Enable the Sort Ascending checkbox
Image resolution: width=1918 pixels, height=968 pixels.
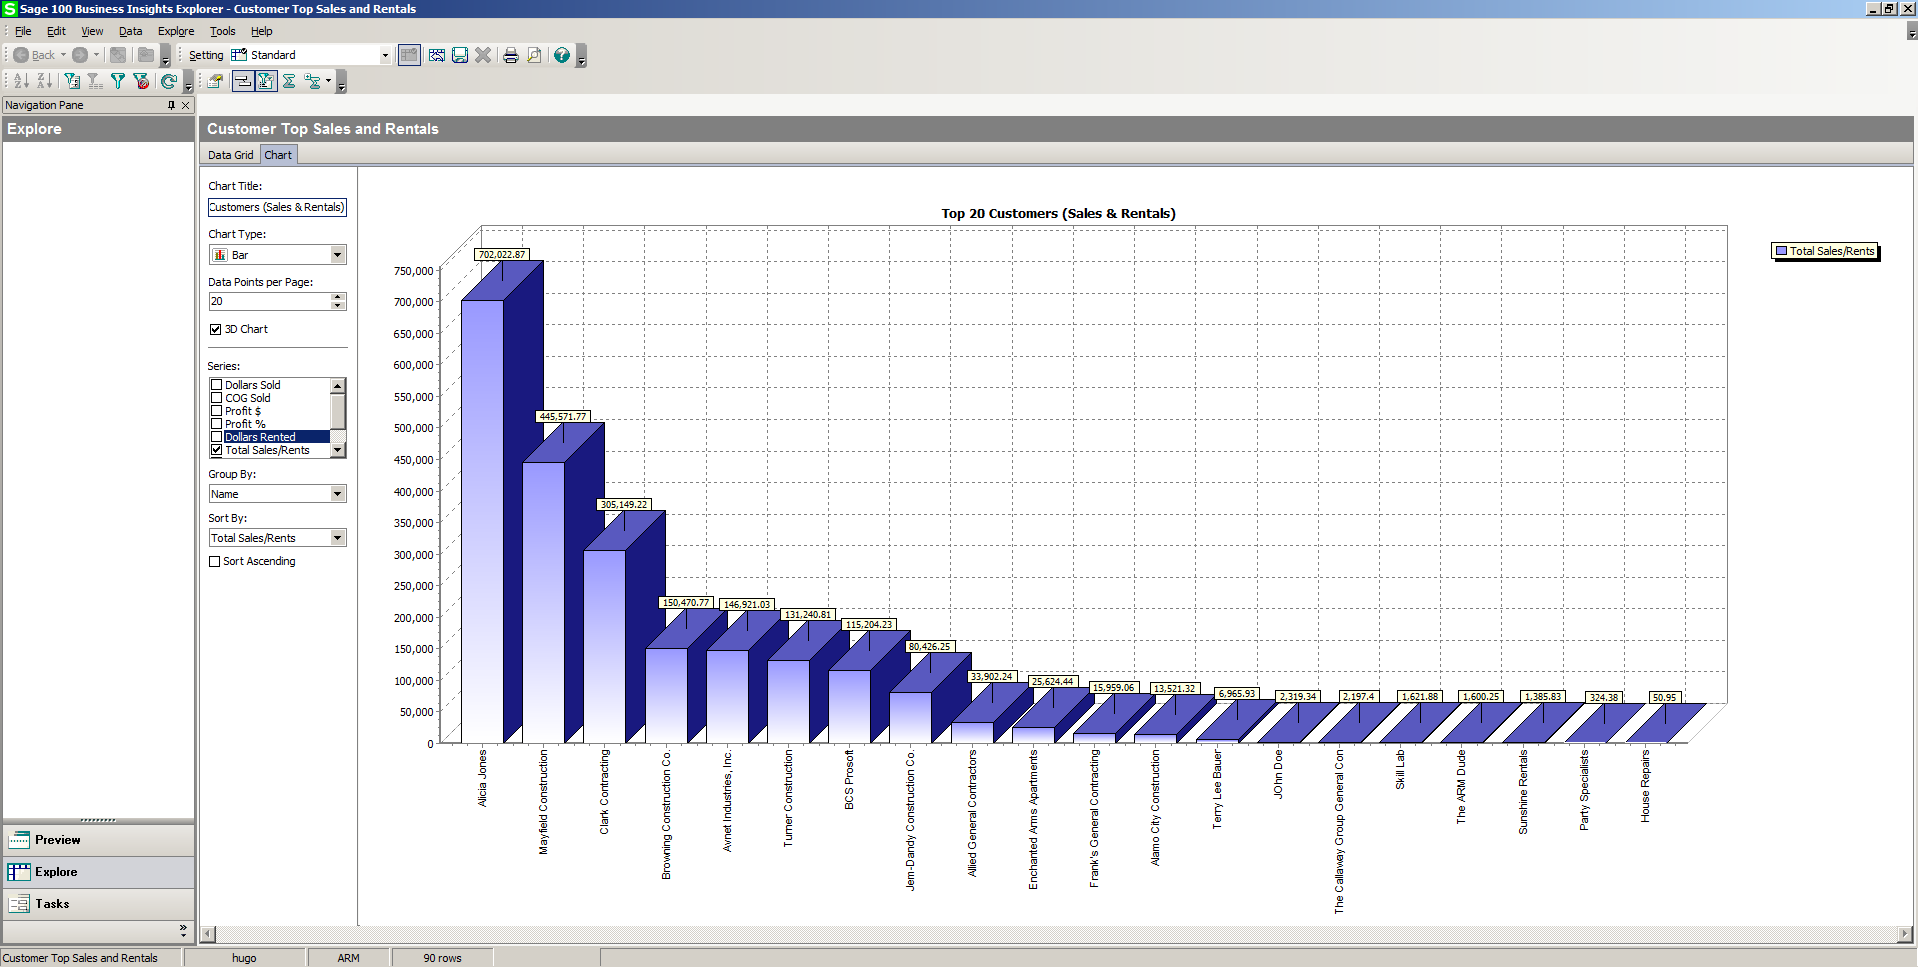click(x=214, y=561)
